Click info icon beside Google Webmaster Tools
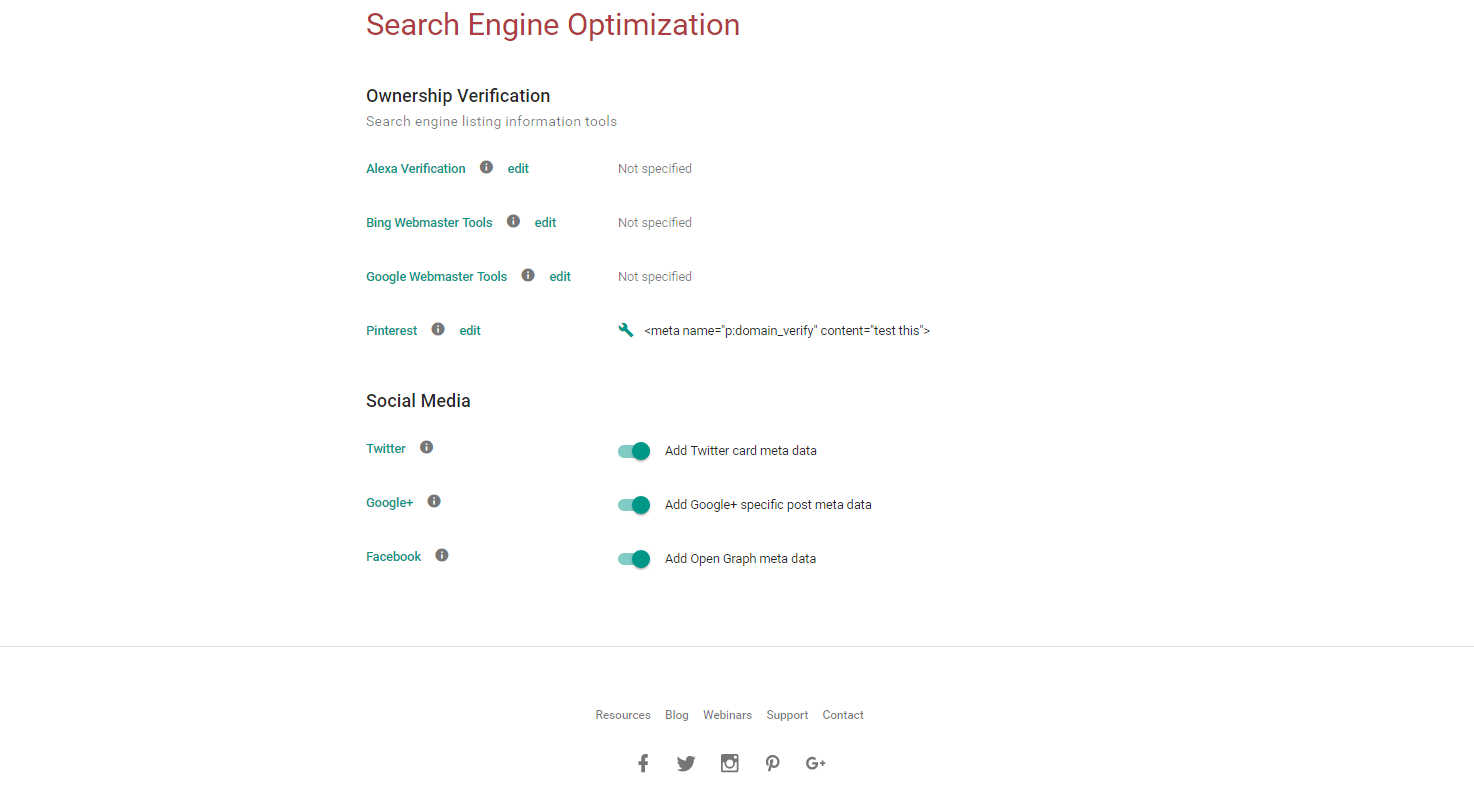The image size is (1474, 787). click(528, 276)
